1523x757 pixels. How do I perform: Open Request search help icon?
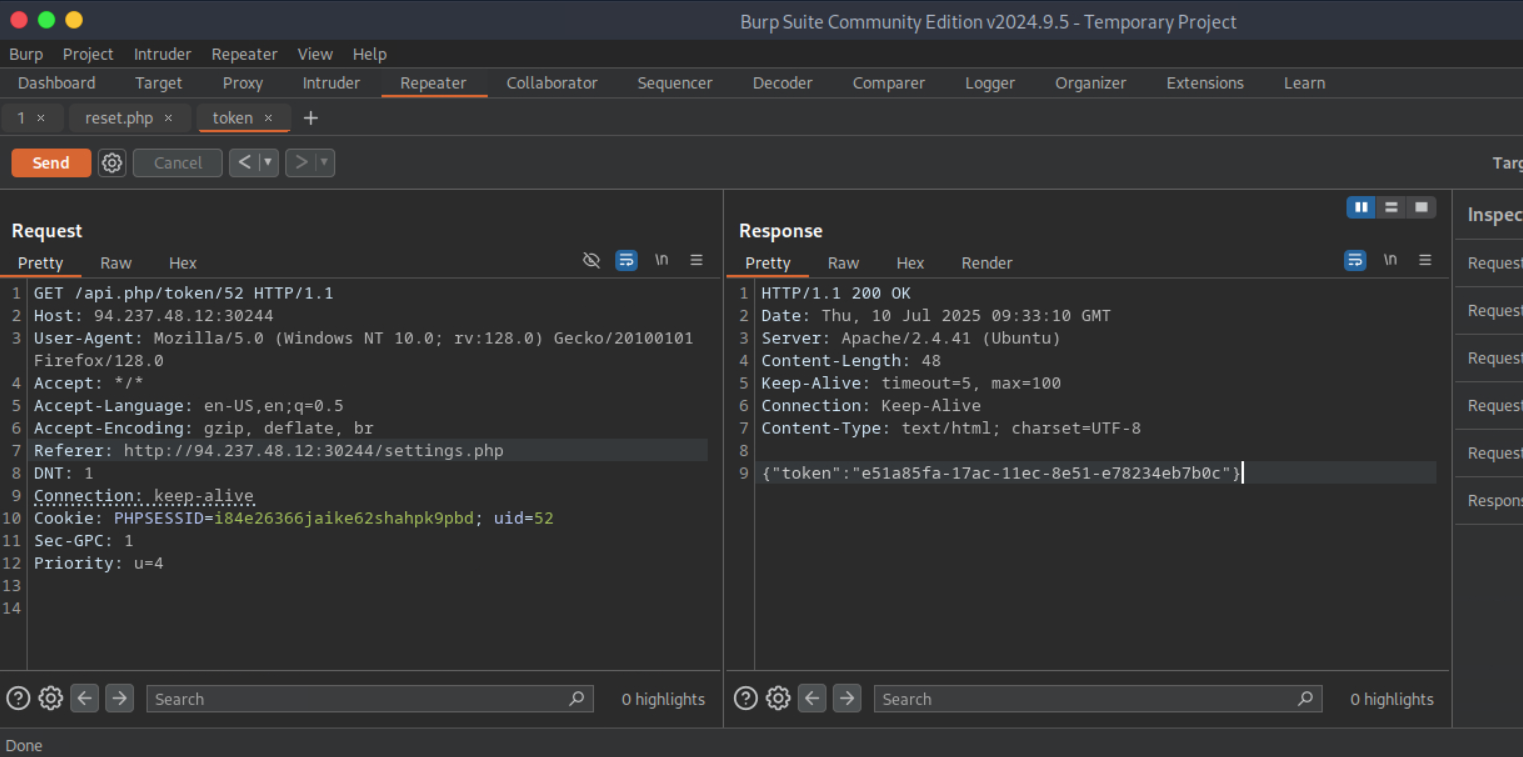pos(18,698)
